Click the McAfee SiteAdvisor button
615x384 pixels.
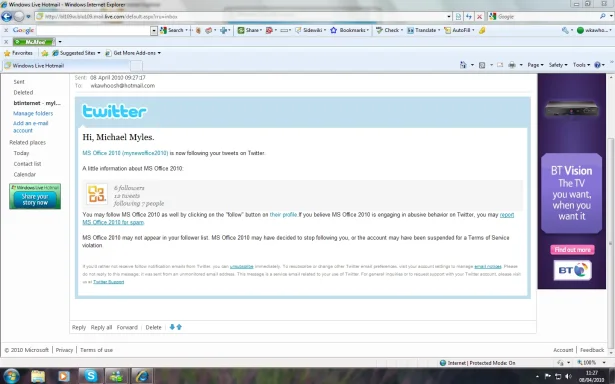click(x=34, y=42)
